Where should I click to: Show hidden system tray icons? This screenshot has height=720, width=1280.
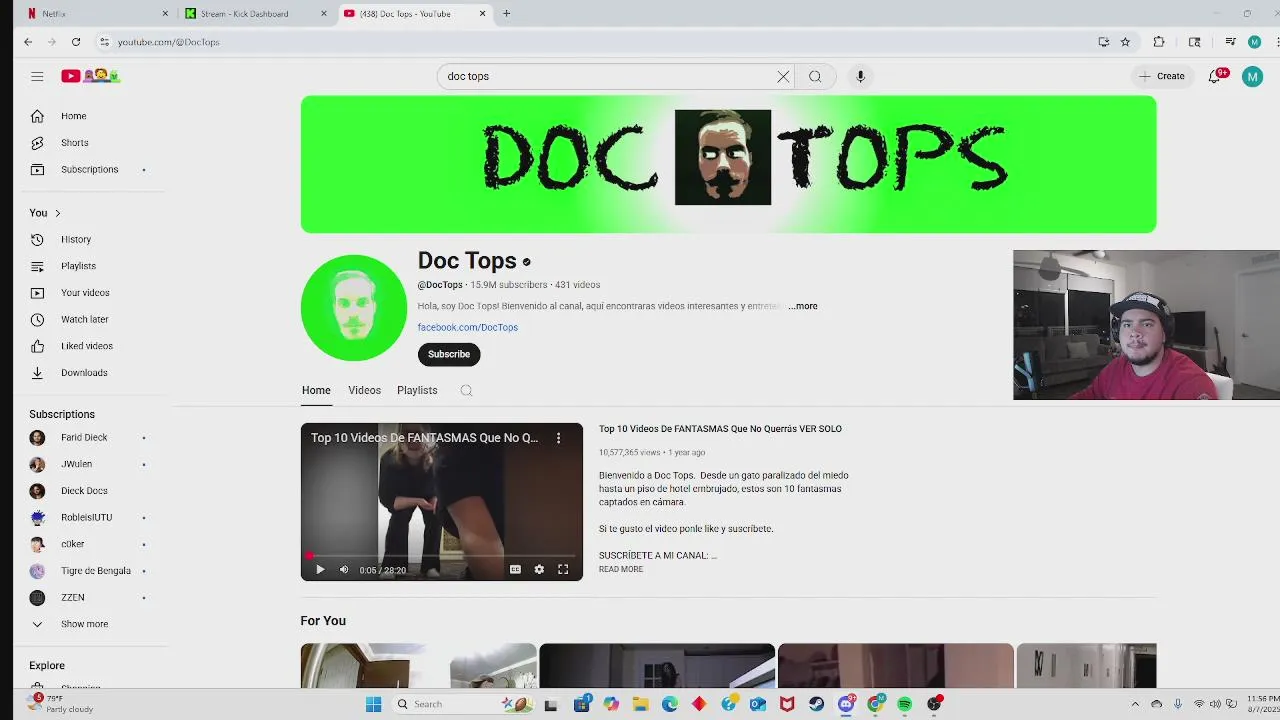tap(1135, 704)
